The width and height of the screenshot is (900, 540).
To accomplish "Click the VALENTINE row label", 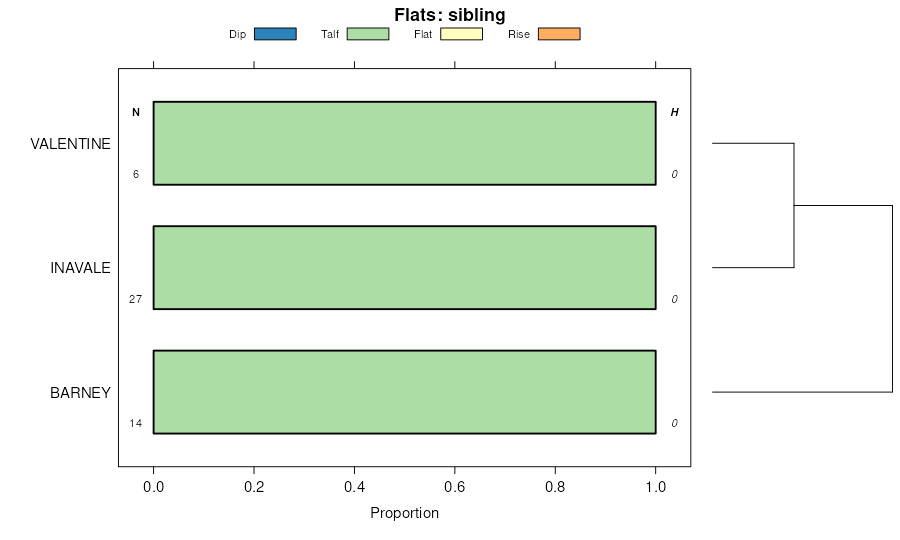I will (70, 144).
